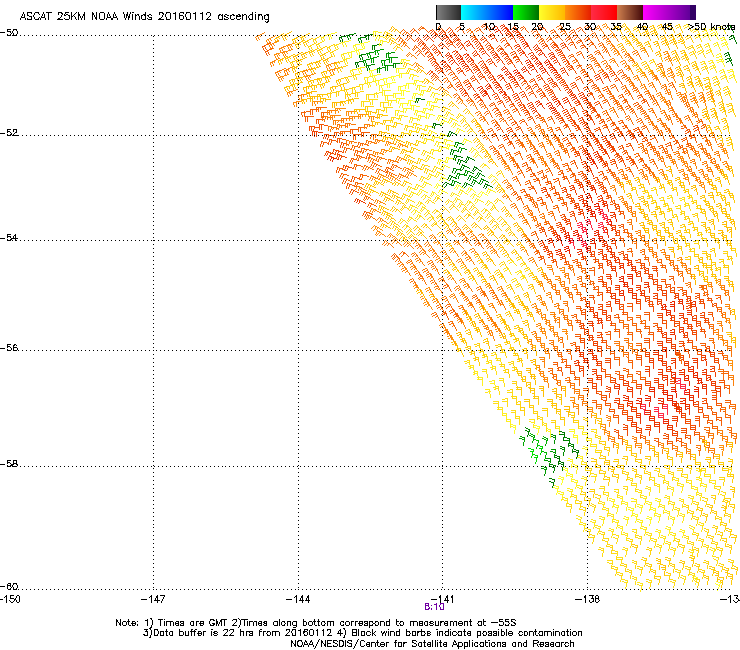
Task: Pick the yellow 20-25 knots color band
Action: point(552,12)
